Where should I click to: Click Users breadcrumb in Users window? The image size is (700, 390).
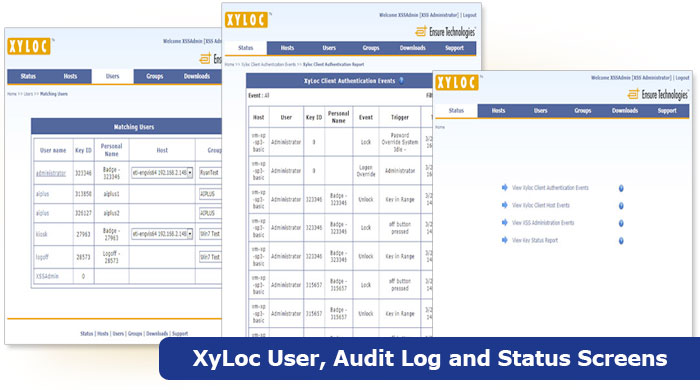[28, 94]
